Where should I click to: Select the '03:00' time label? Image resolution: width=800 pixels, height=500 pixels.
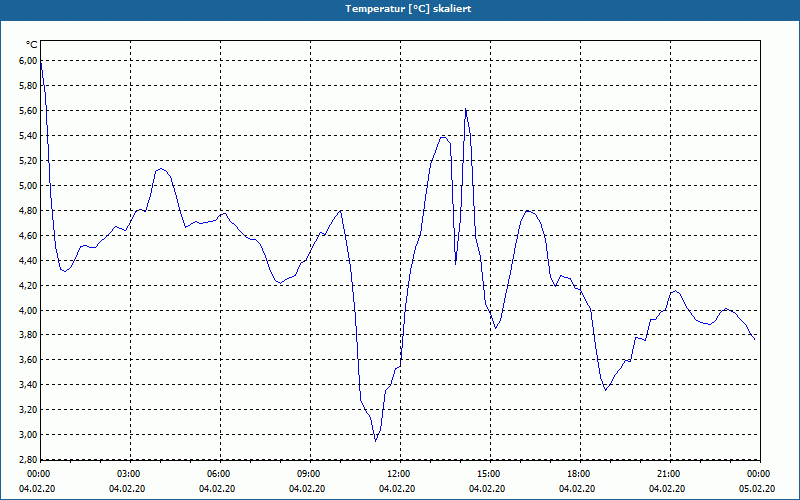tap(128, 474)
